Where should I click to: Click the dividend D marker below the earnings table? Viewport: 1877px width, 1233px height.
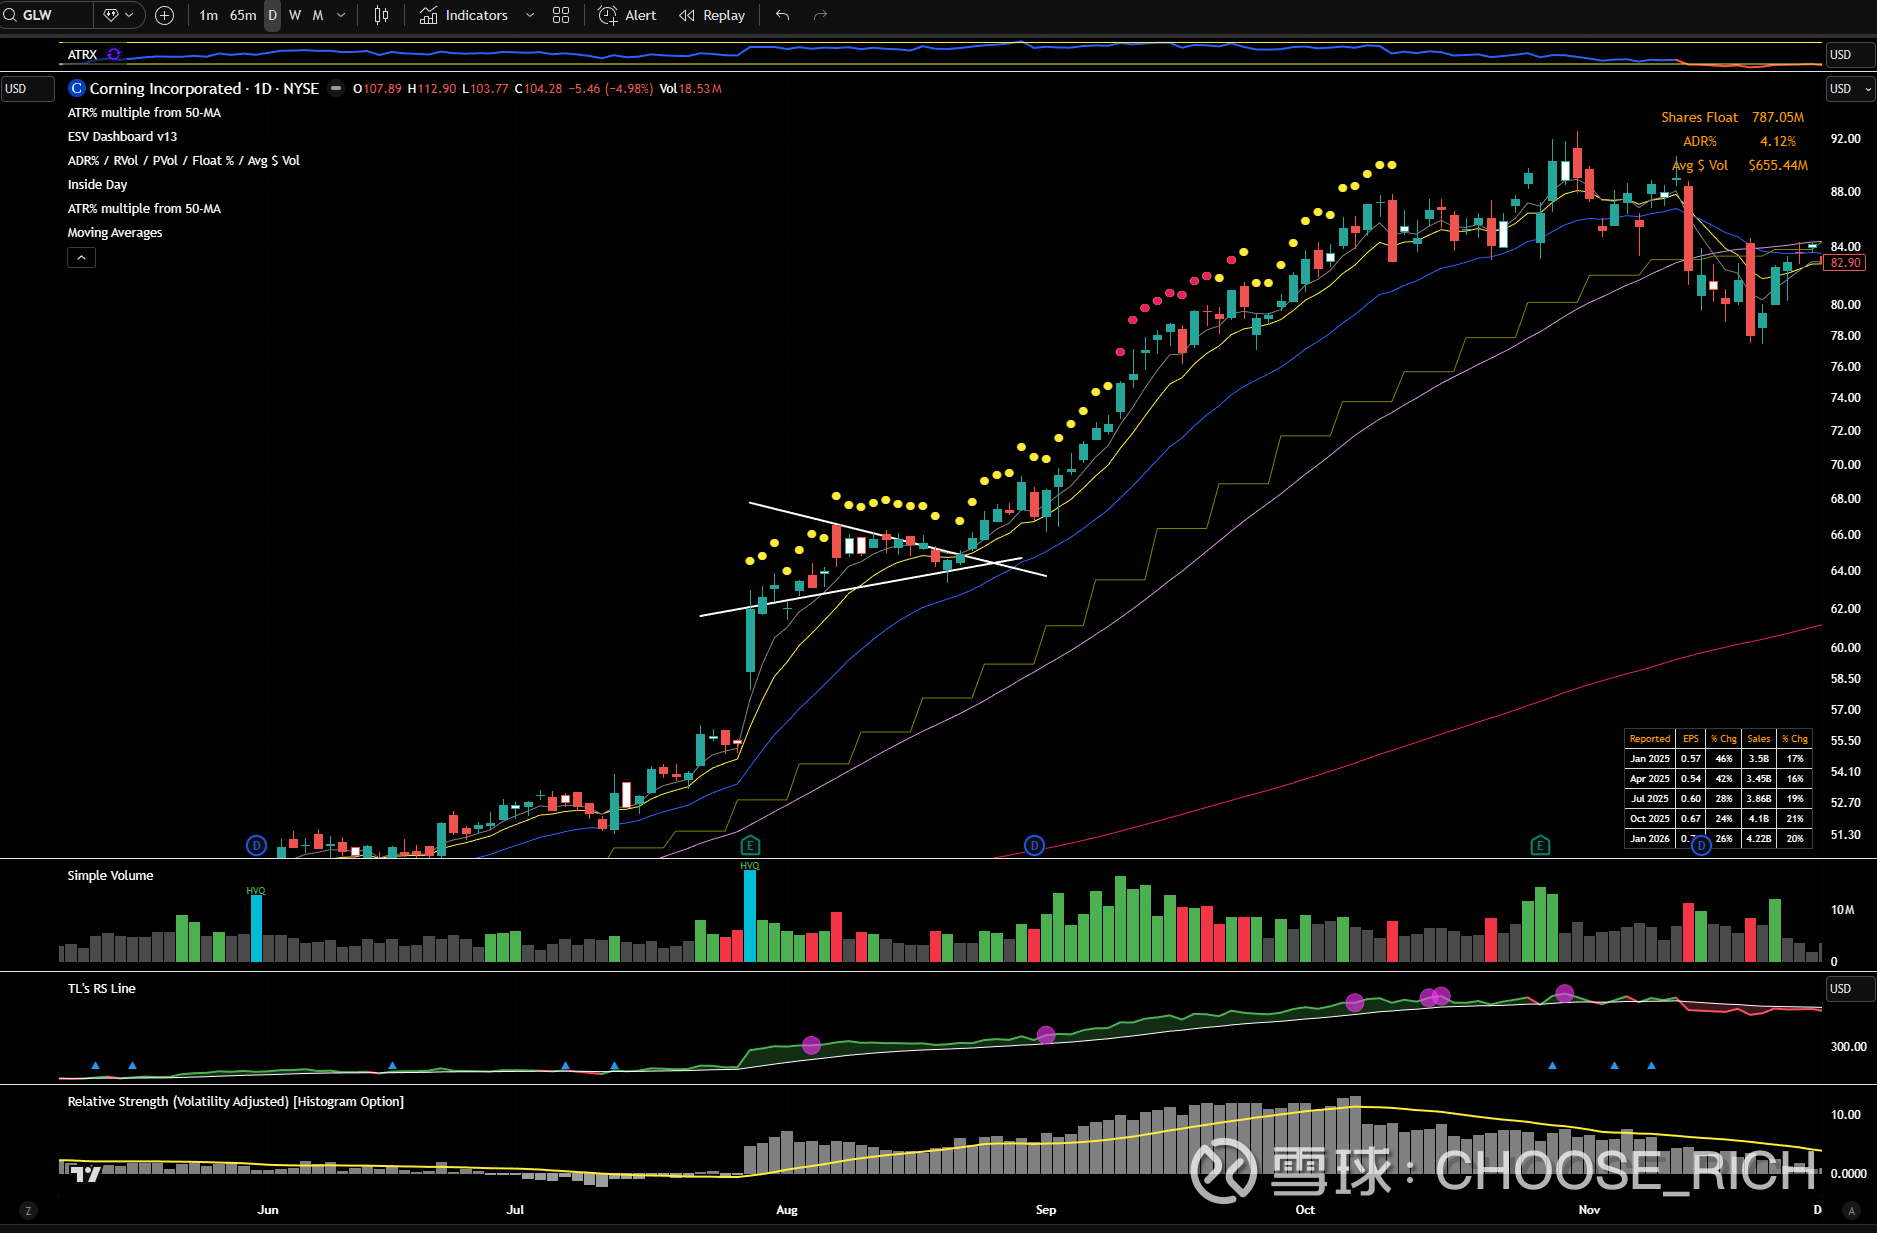click(x=1700, y=846)
